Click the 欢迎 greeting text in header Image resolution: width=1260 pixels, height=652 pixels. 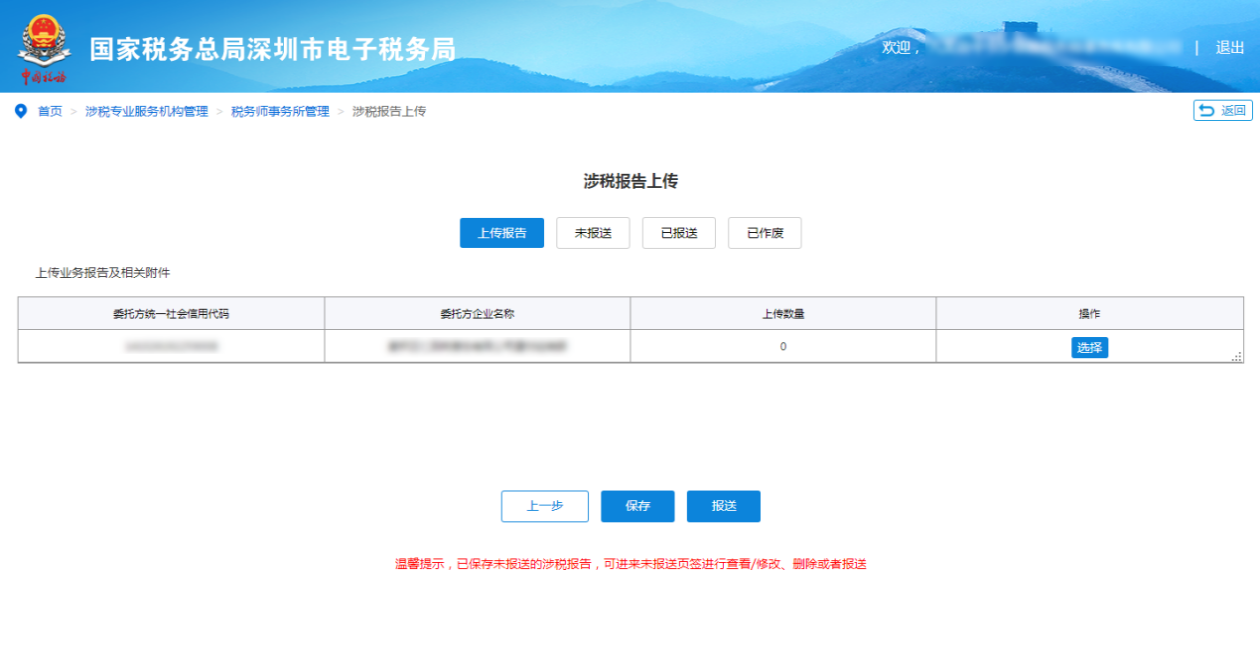[x=900, y=47]
